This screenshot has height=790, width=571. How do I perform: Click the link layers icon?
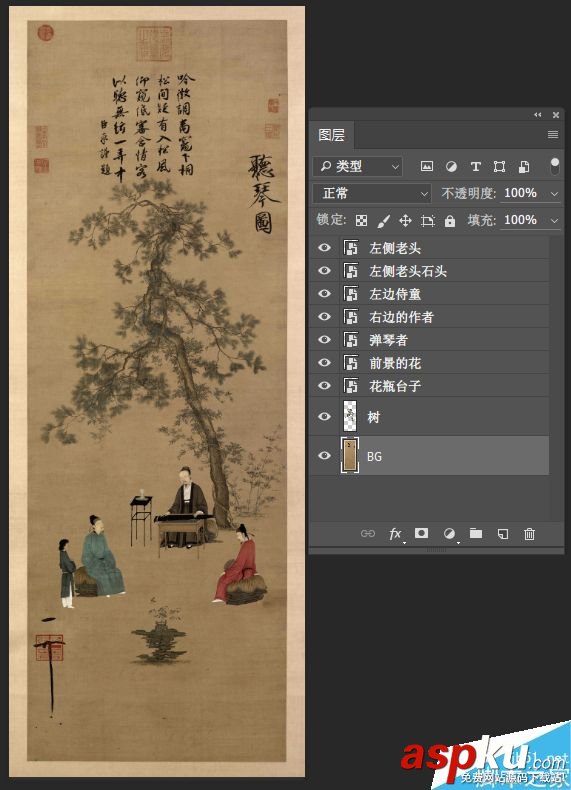368,534
